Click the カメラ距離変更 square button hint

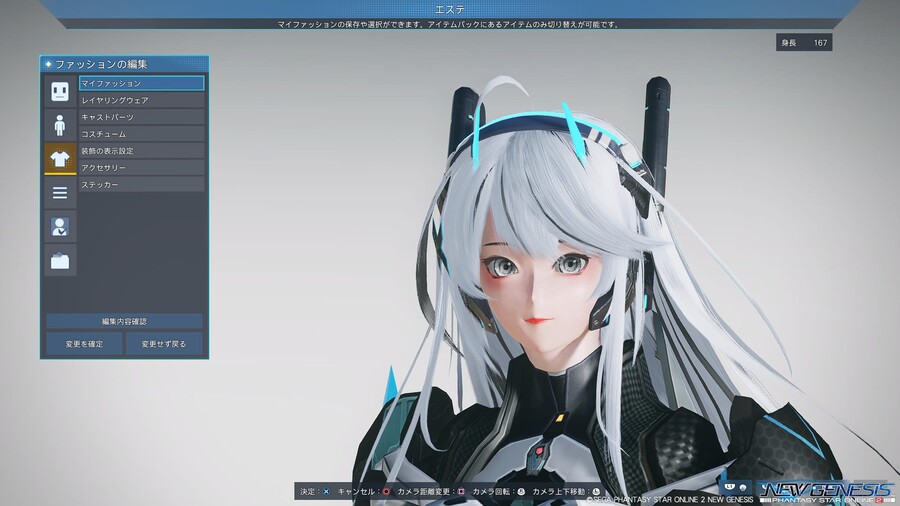(461, 492)
